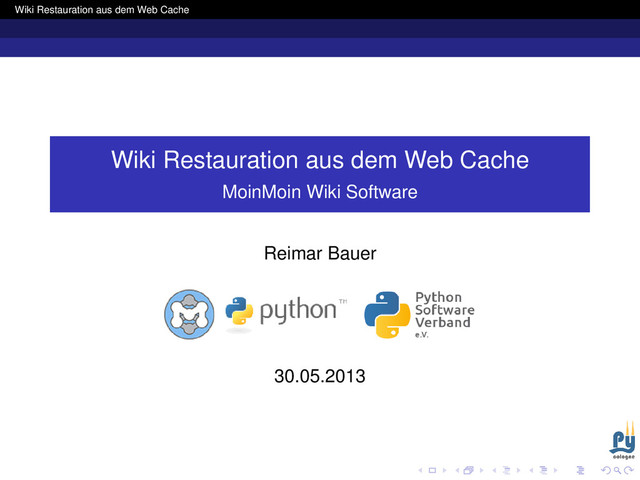
Task: Click the go-back curved arrow icon
Action: 606,470
